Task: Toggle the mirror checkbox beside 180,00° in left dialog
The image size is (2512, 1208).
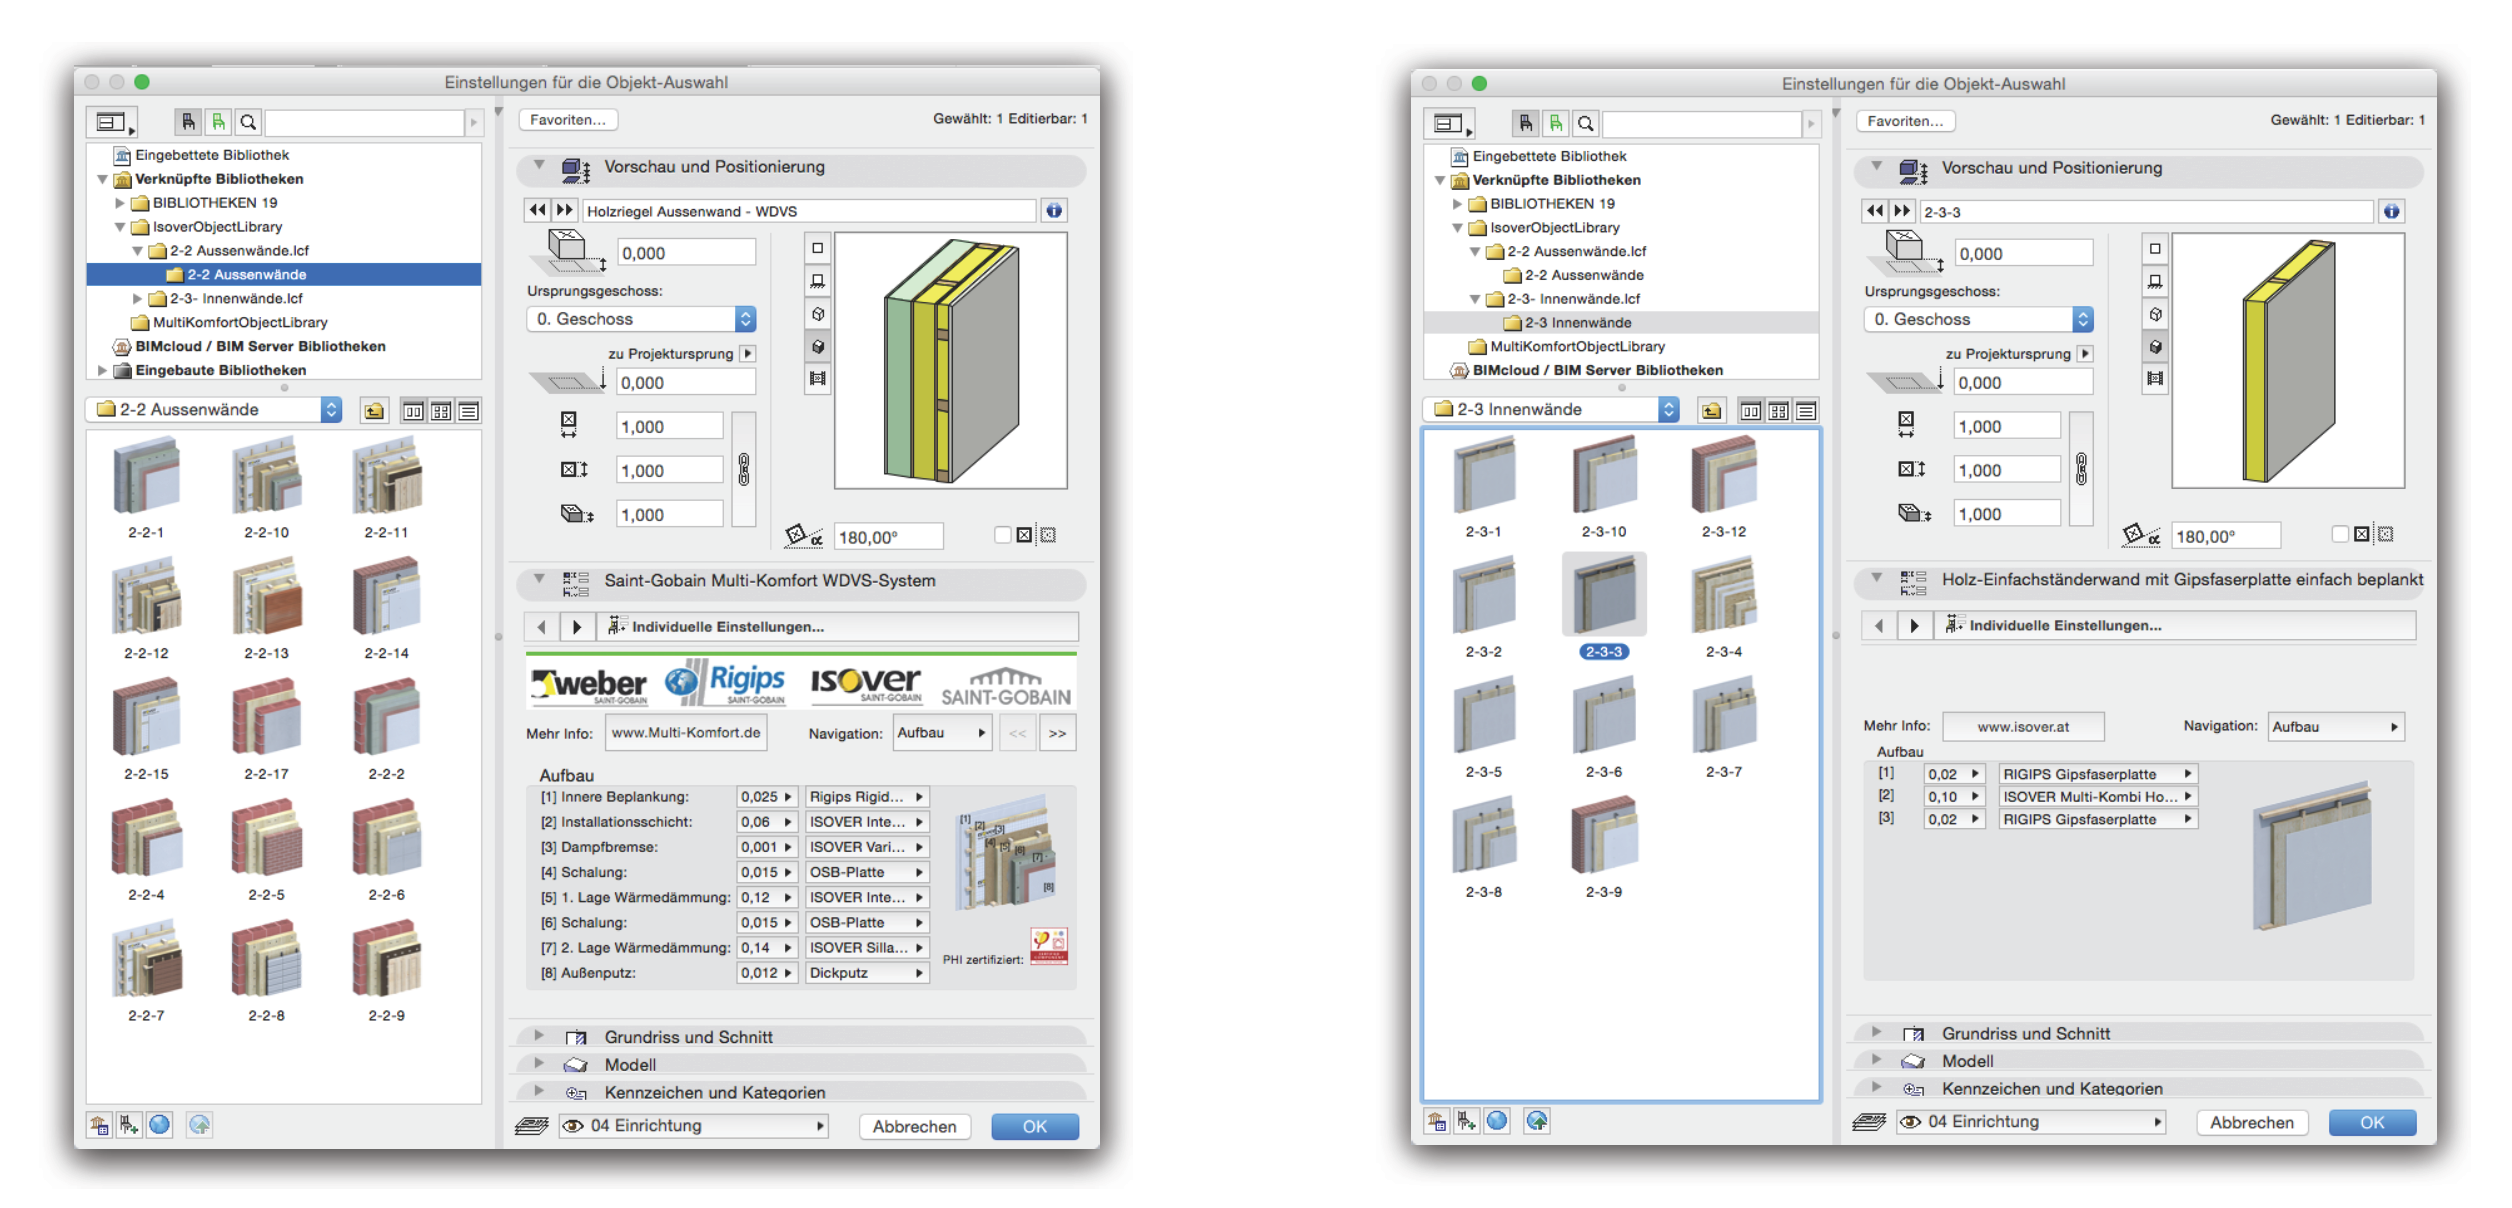Action: 1003,535
